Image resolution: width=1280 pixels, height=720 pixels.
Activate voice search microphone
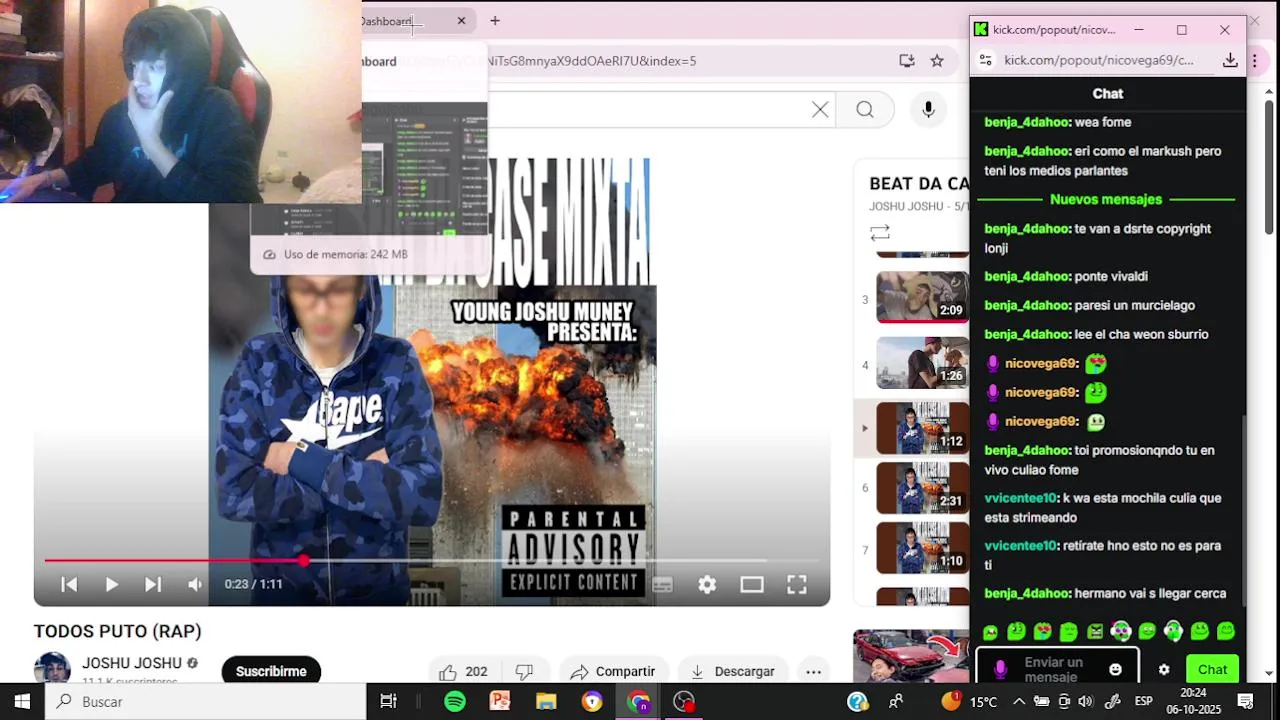point(928,110)
